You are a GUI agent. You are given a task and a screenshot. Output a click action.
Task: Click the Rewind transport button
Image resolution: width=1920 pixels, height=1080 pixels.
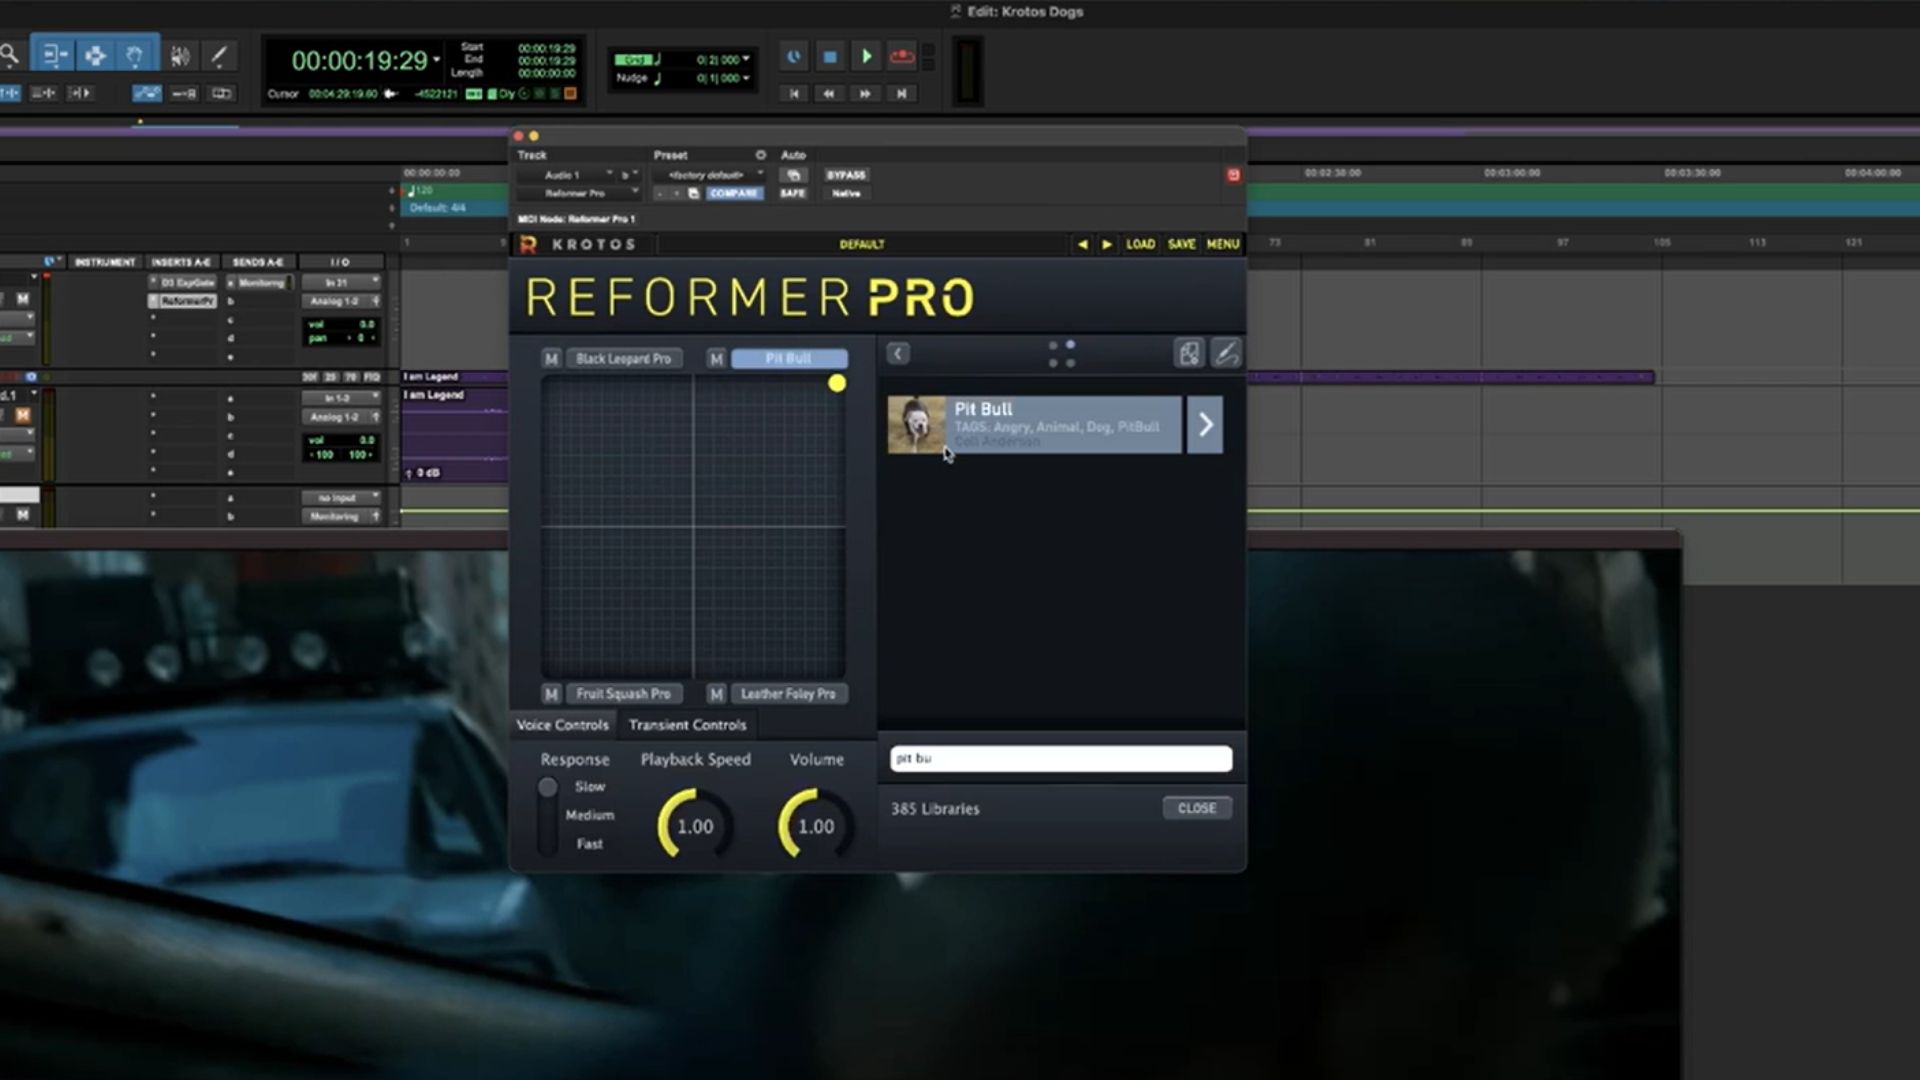829,93
